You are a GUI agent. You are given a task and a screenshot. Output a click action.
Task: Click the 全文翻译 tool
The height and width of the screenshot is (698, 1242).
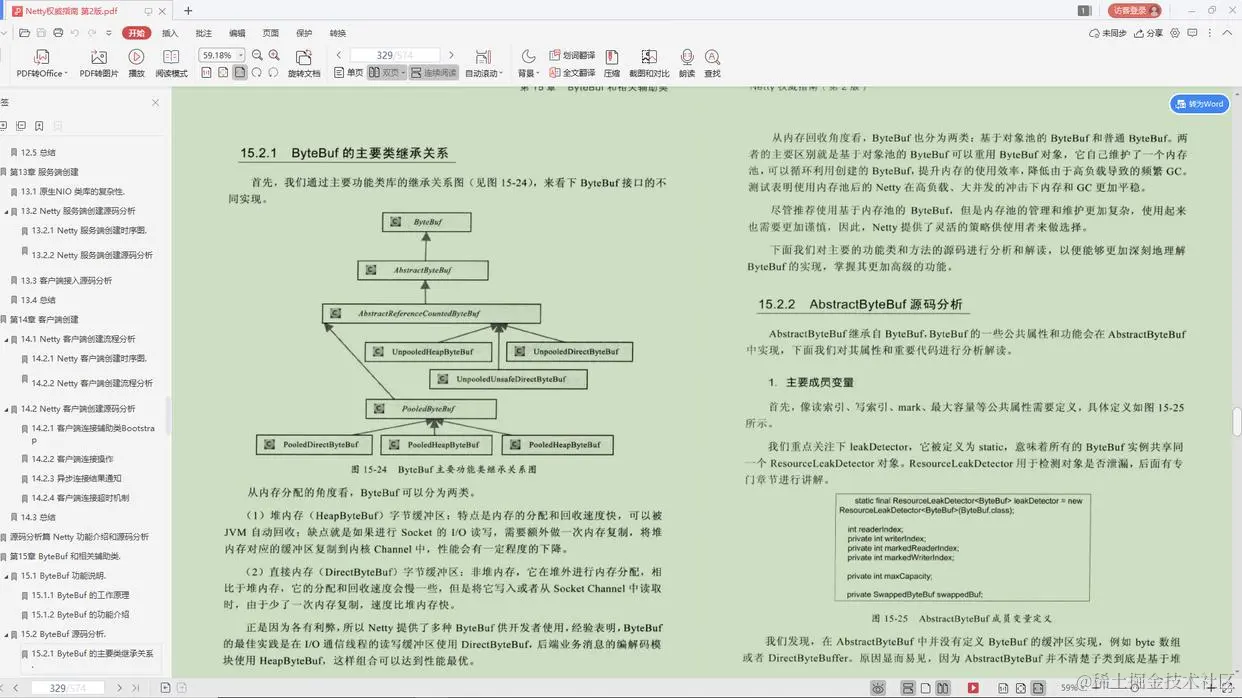(572, 73)
